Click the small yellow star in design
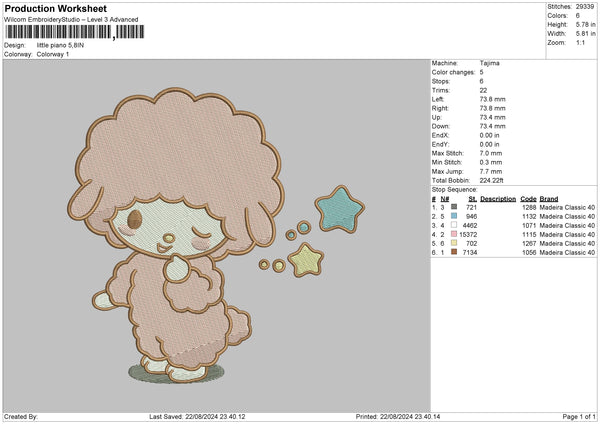Screen dimensions: 600x424 coord(306,260)
